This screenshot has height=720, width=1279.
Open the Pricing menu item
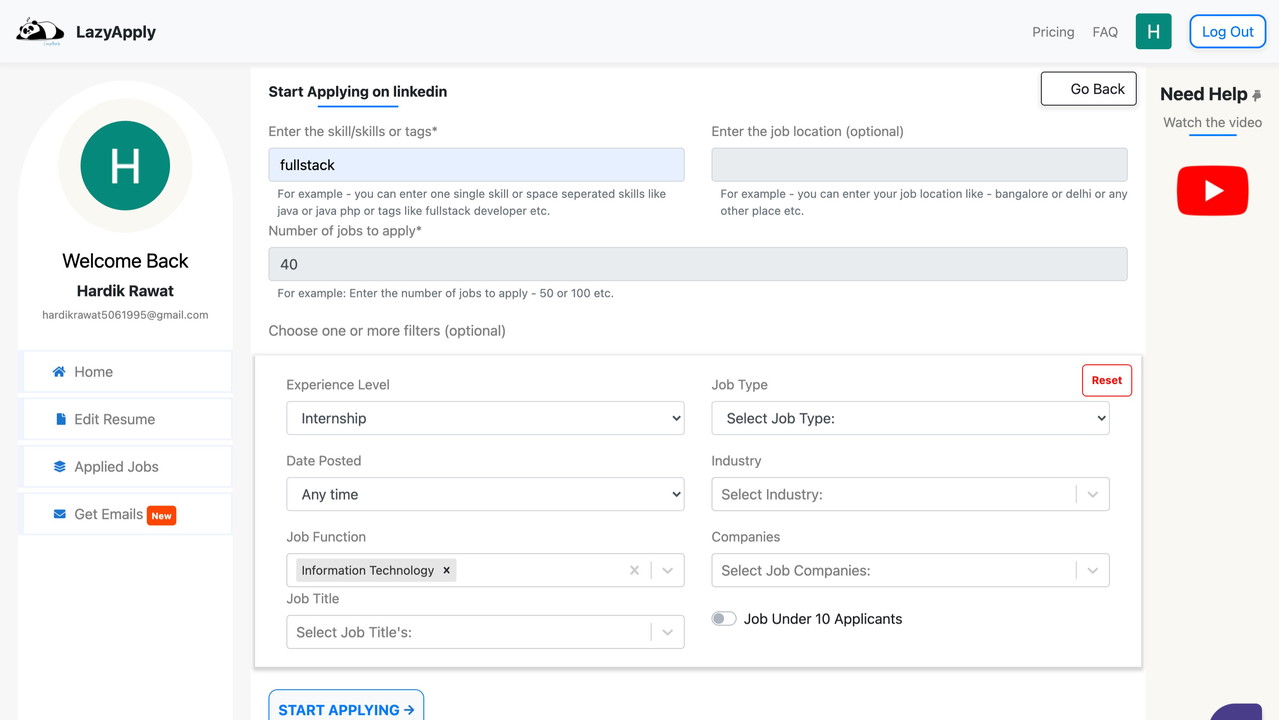1052,31
